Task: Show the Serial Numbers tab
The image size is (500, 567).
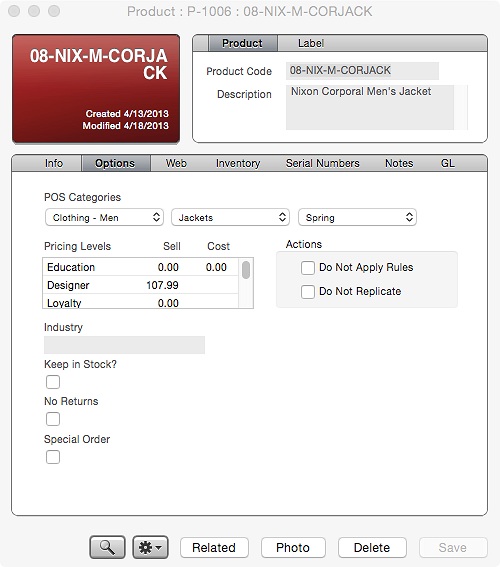Action: [x=322, y=163]
